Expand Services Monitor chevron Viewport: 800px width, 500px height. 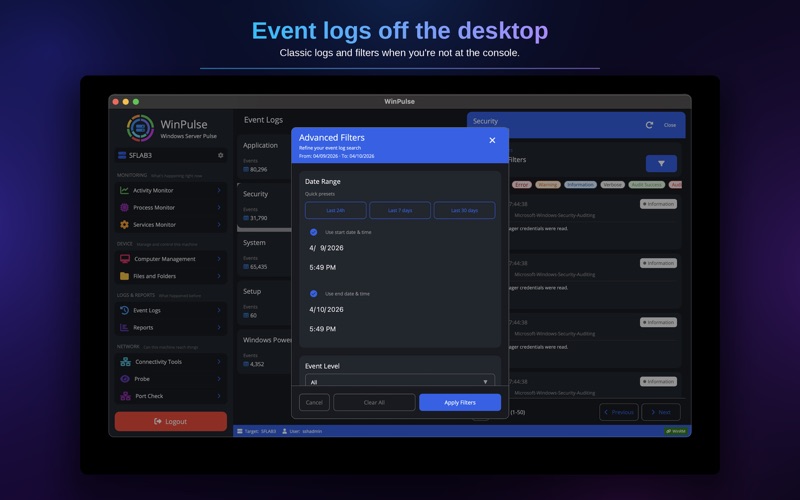pos(219,224)
